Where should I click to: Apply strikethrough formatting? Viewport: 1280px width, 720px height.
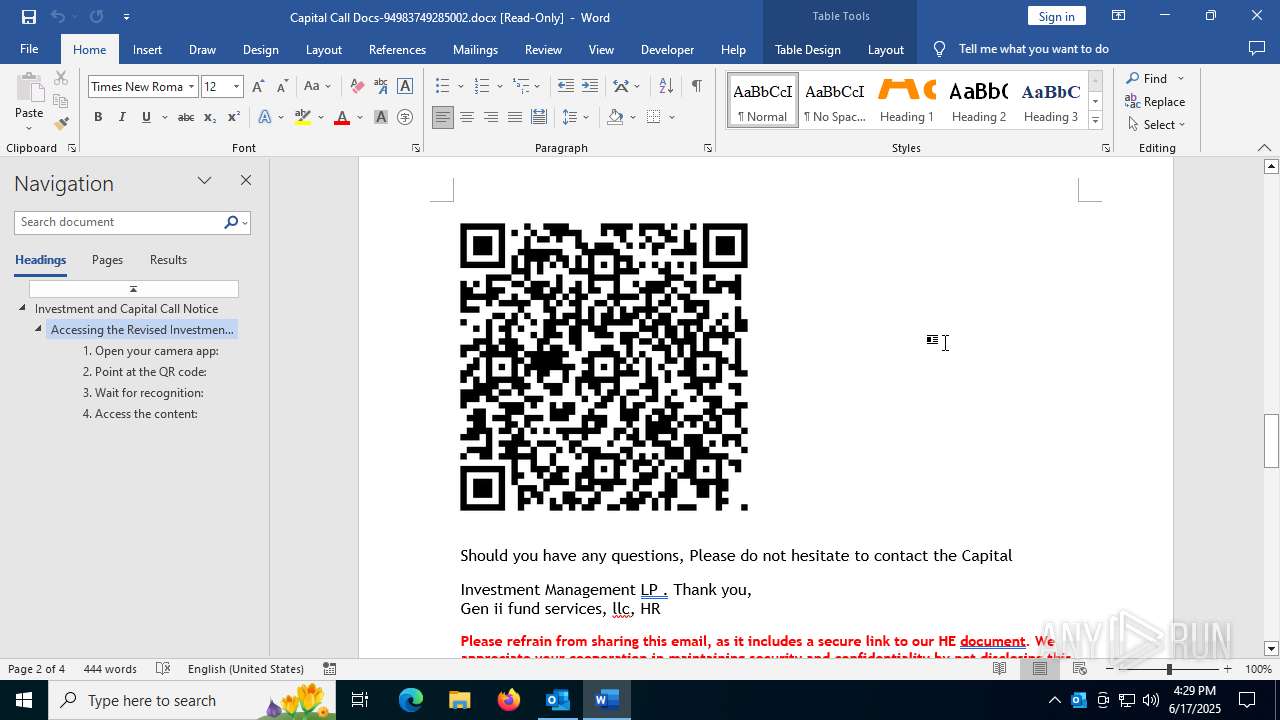pos(186,117)
